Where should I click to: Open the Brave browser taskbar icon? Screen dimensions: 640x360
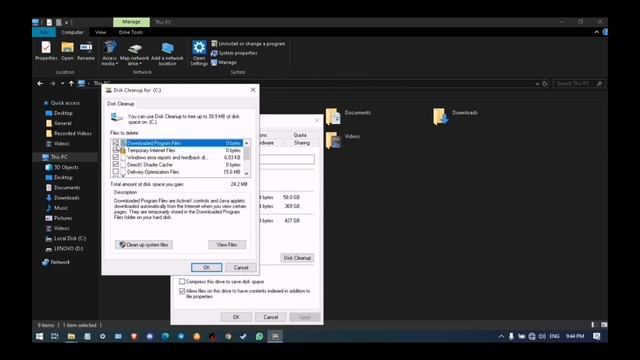tap(134, 336)
